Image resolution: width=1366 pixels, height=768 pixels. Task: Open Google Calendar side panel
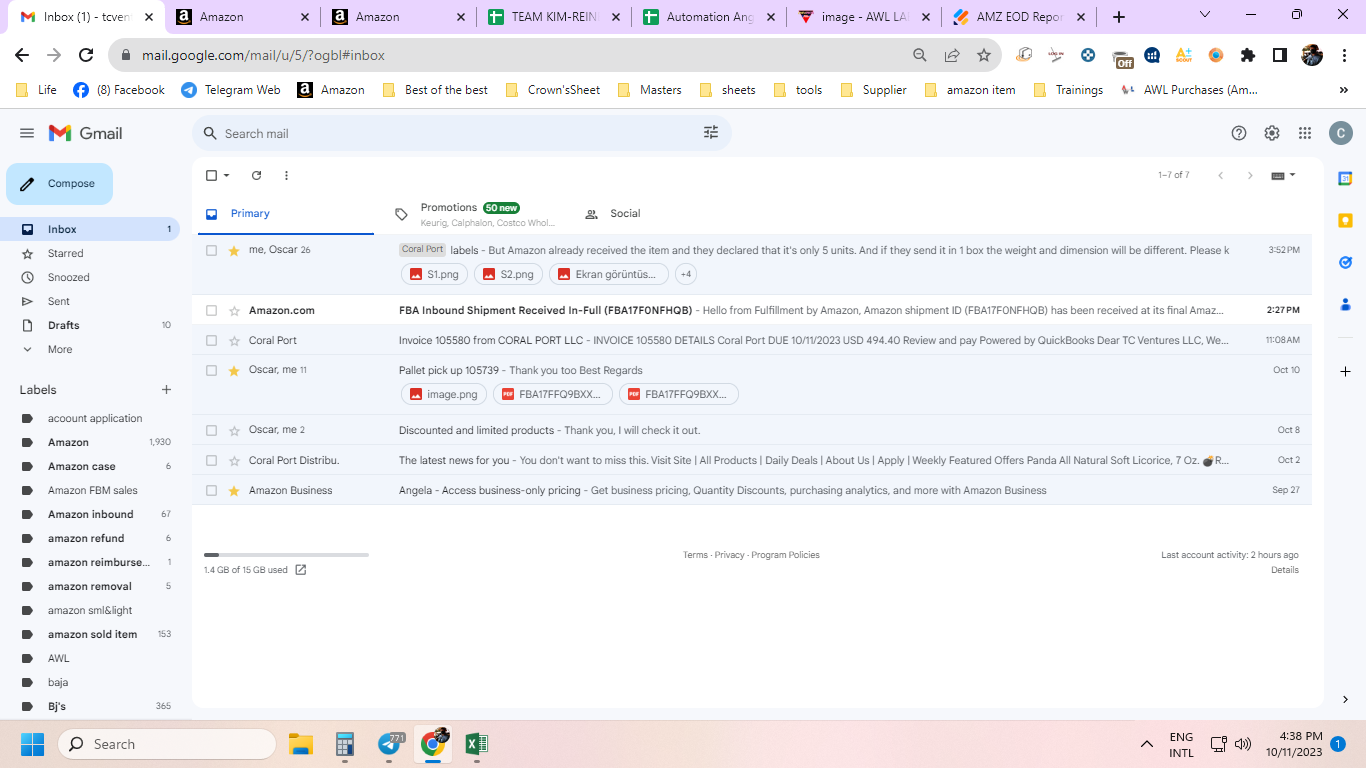tap(1345, 178)
